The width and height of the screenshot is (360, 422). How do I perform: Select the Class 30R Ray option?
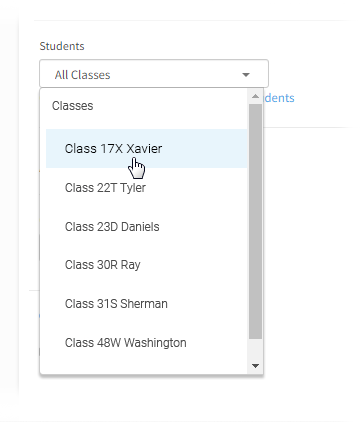pos(147,265)
